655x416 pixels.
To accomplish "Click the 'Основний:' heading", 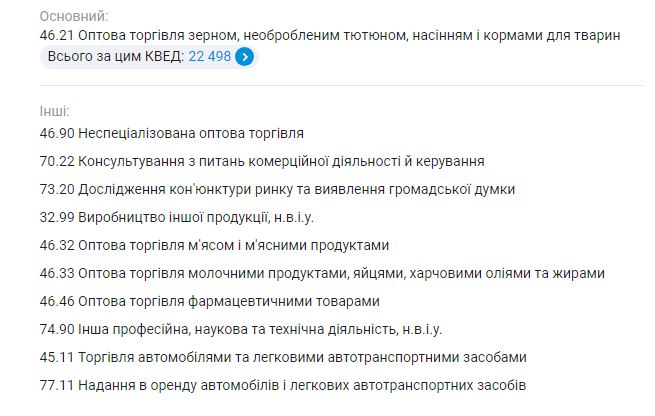I will click(x=73, y=16).
